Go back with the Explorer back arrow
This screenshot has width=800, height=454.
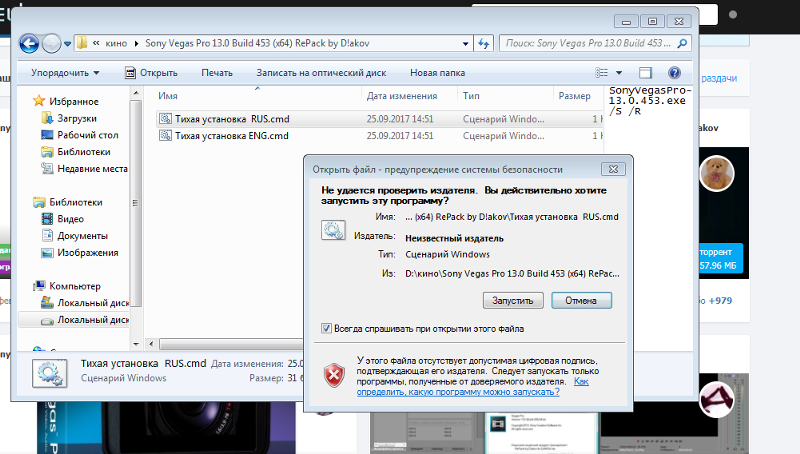tap(29, 44)
